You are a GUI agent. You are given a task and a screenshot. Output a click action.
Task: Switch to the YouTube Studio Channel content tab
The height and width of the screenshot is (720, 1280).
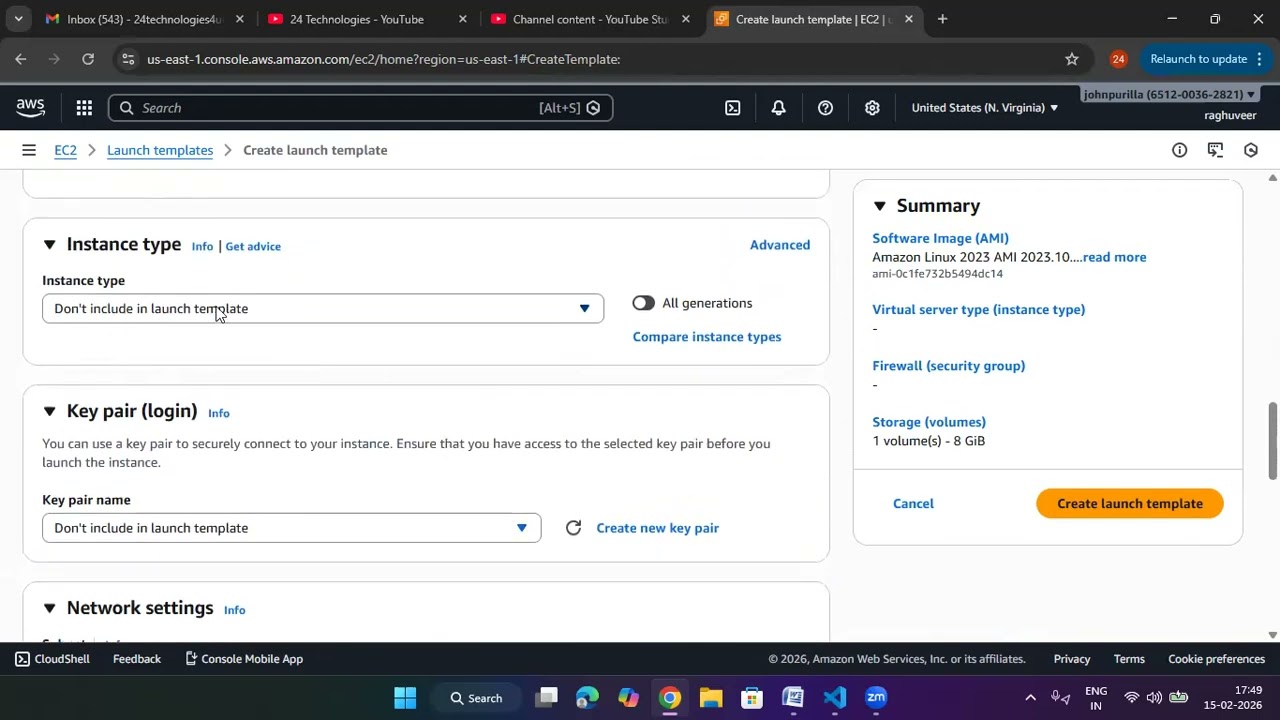tap(590, 19)
